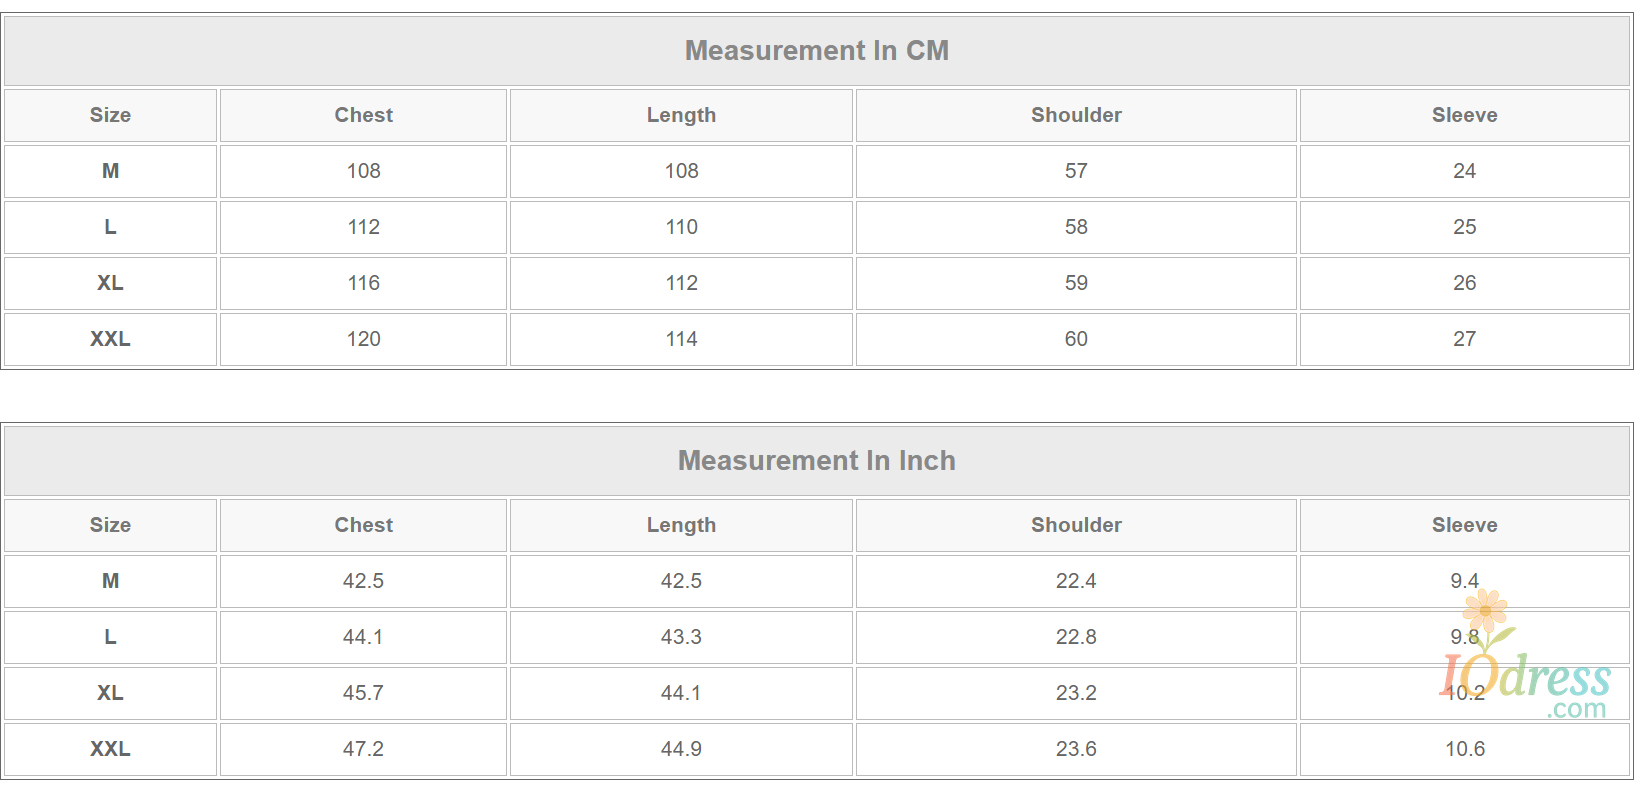This screenshot has width=1642, height=787.
Task: Click the XXL sleeve value 27
Action: [1464, 339]
